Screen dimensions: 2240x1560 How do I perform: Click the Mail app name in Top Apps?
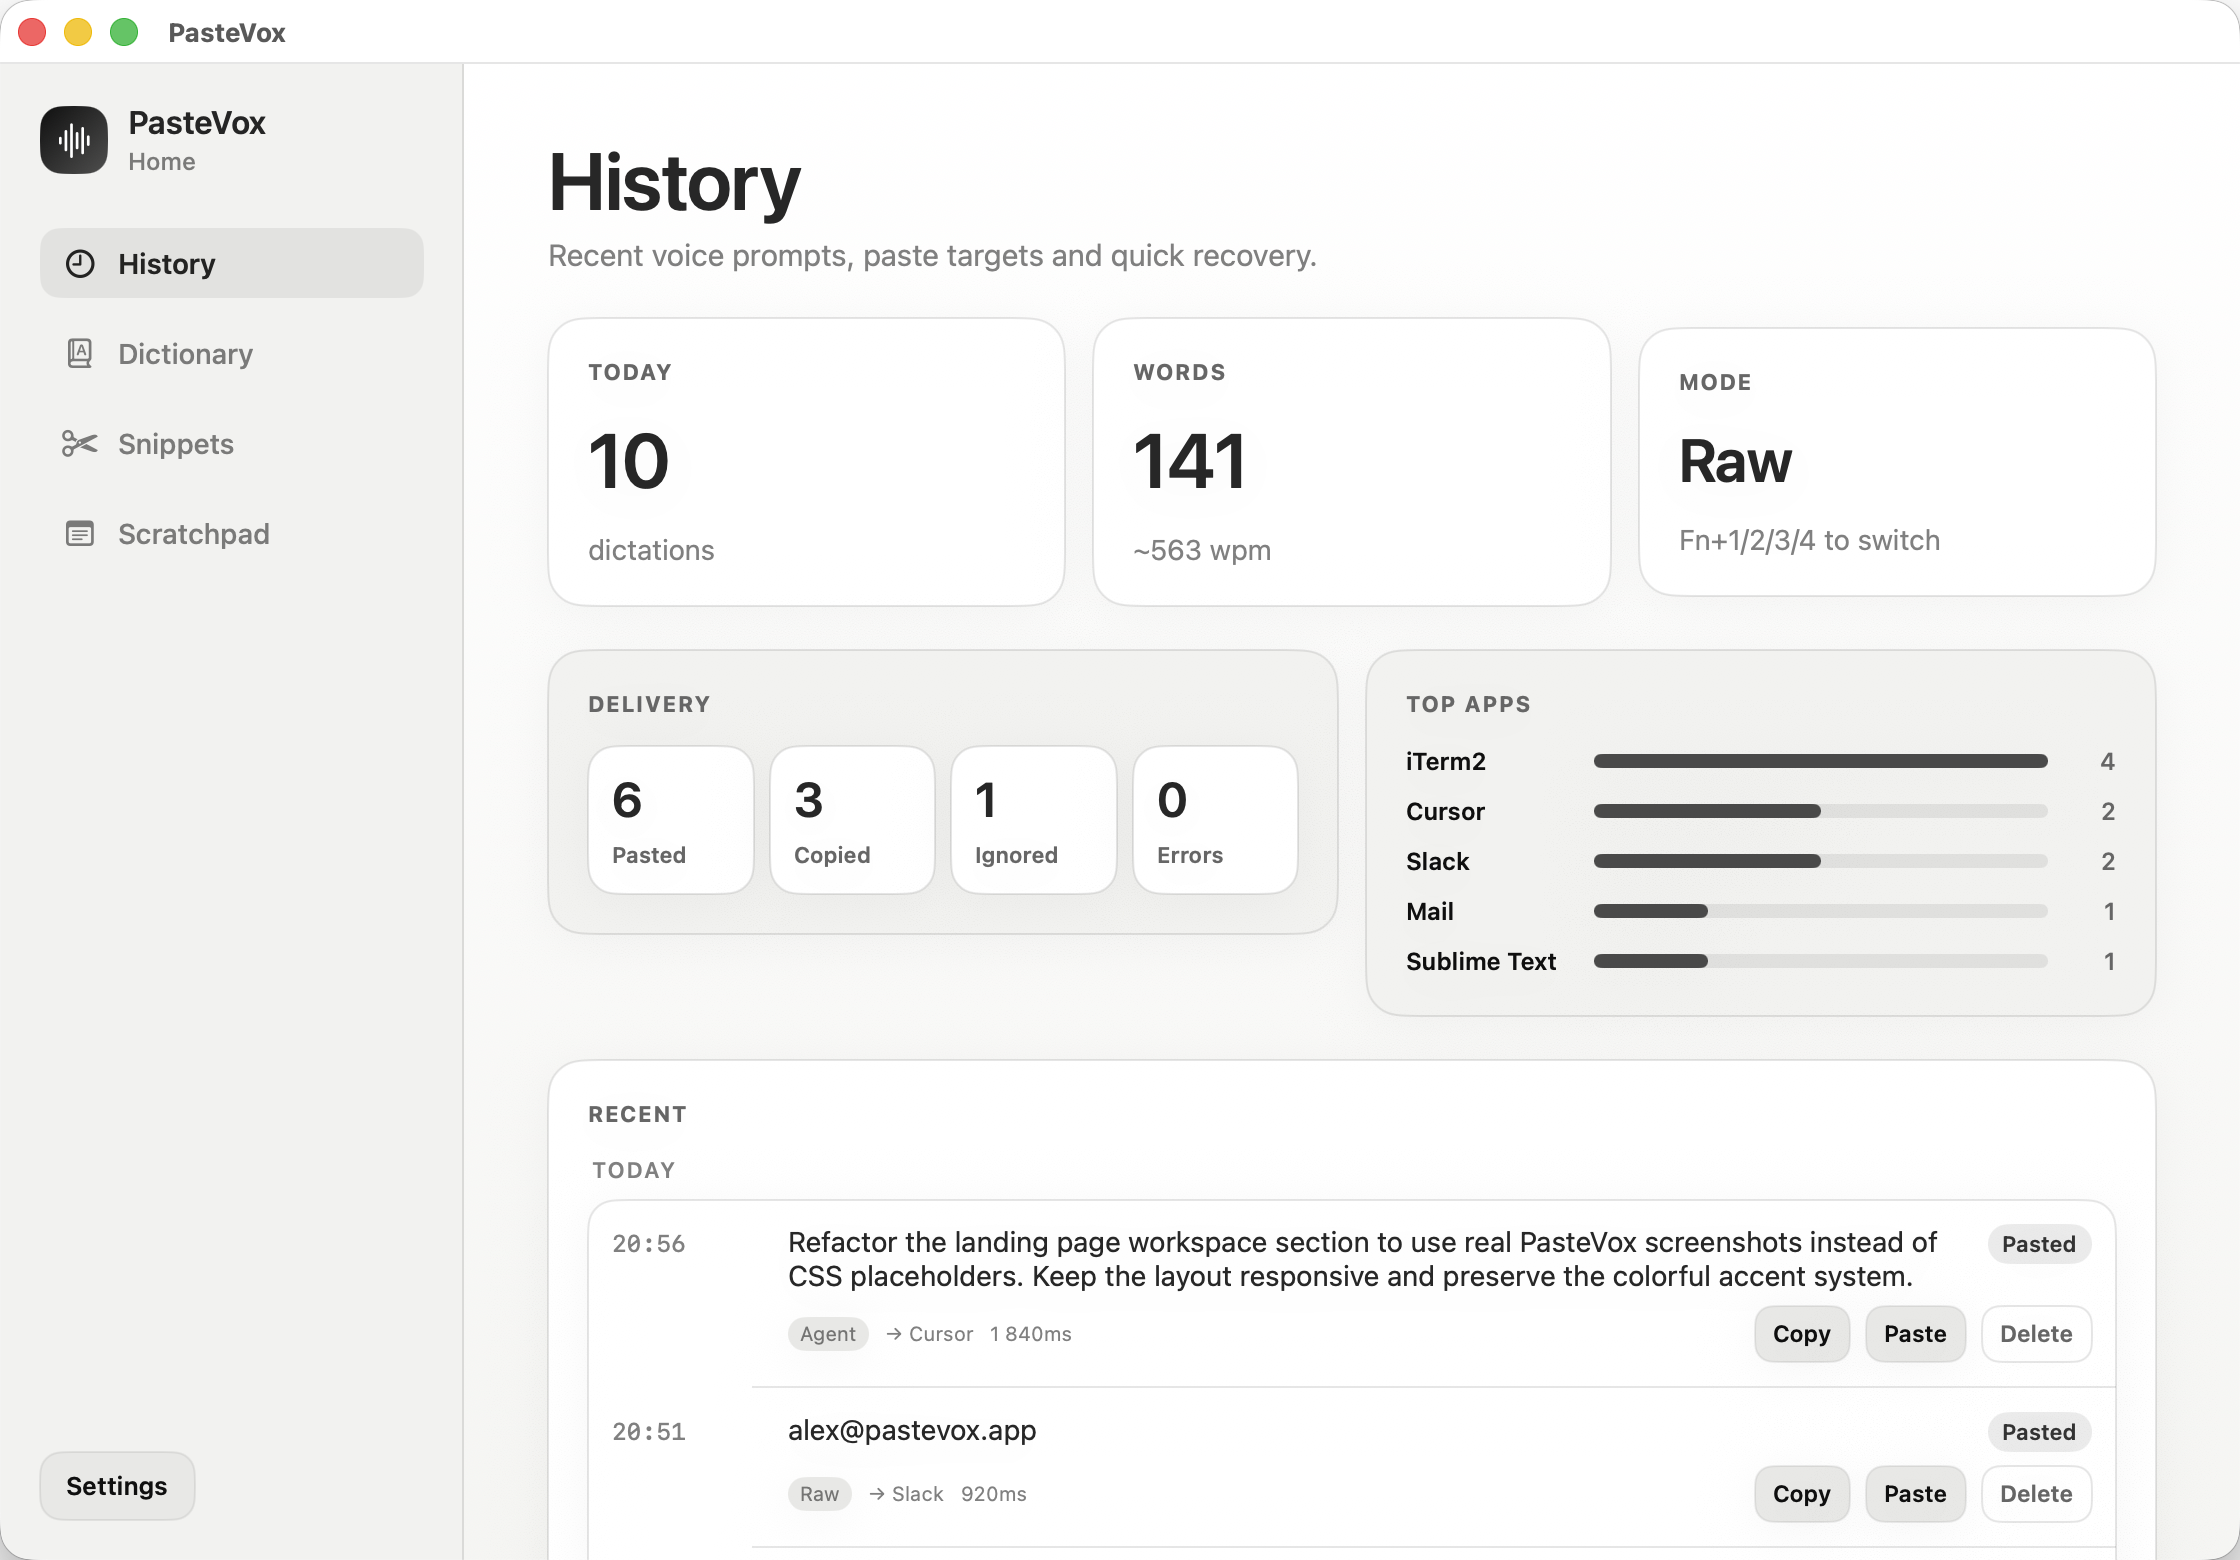(1430, 911)
